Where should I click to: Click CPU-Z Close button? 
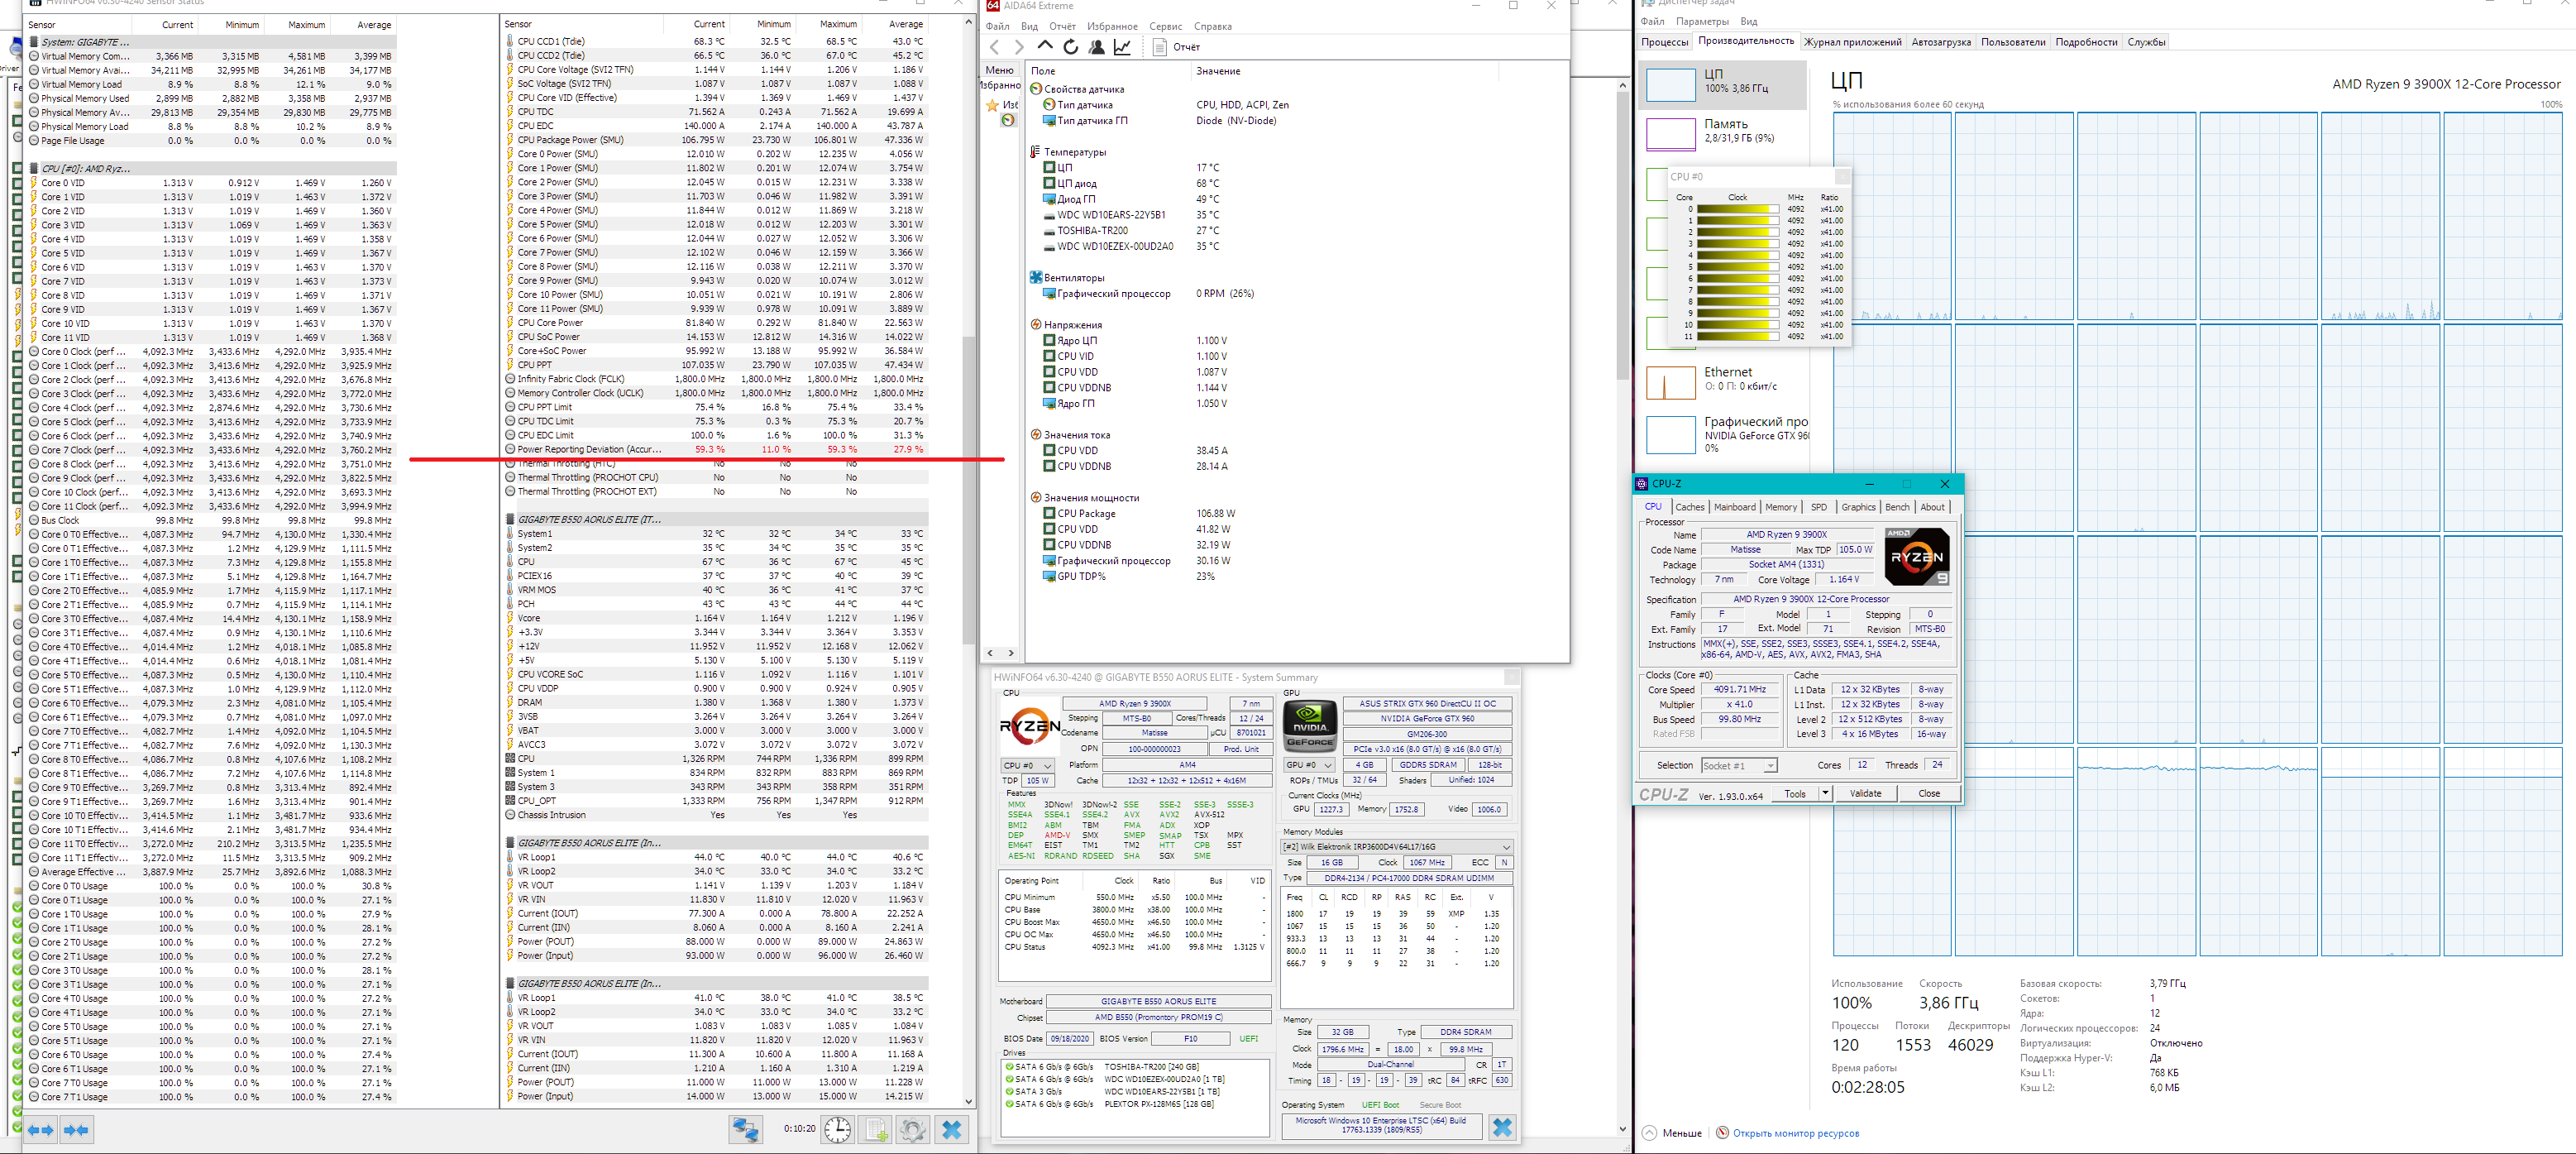pos(1929,794)
